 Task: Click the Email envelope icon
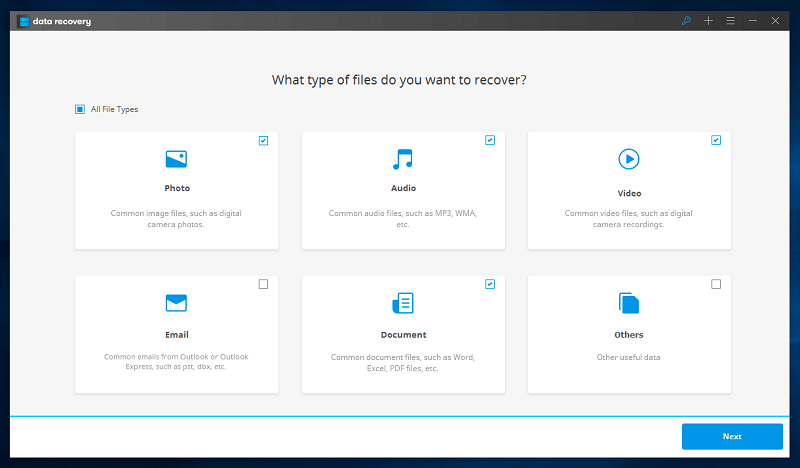click(x=176, y=303)
